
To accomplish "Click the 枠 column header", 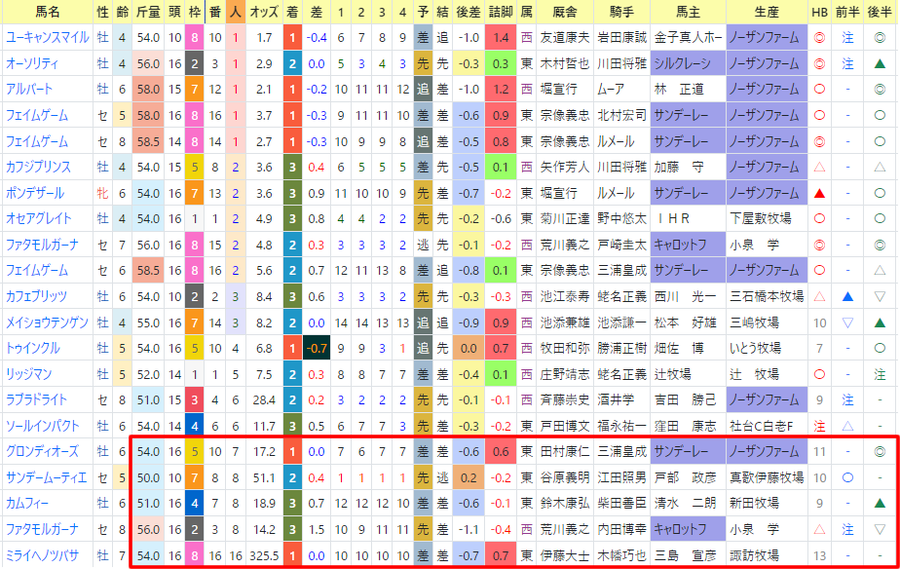I will tap(195, 12).
